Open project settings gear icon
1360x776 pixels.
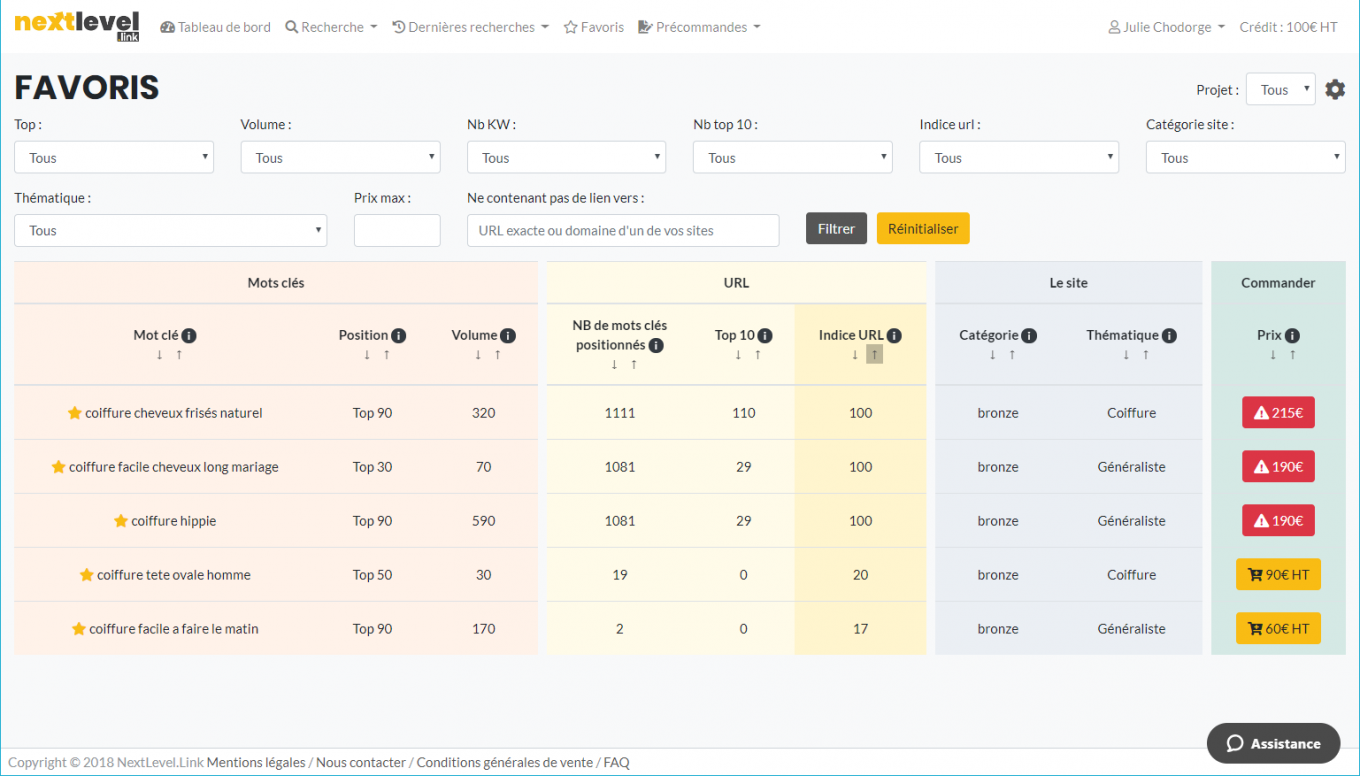click(1335, 89)
